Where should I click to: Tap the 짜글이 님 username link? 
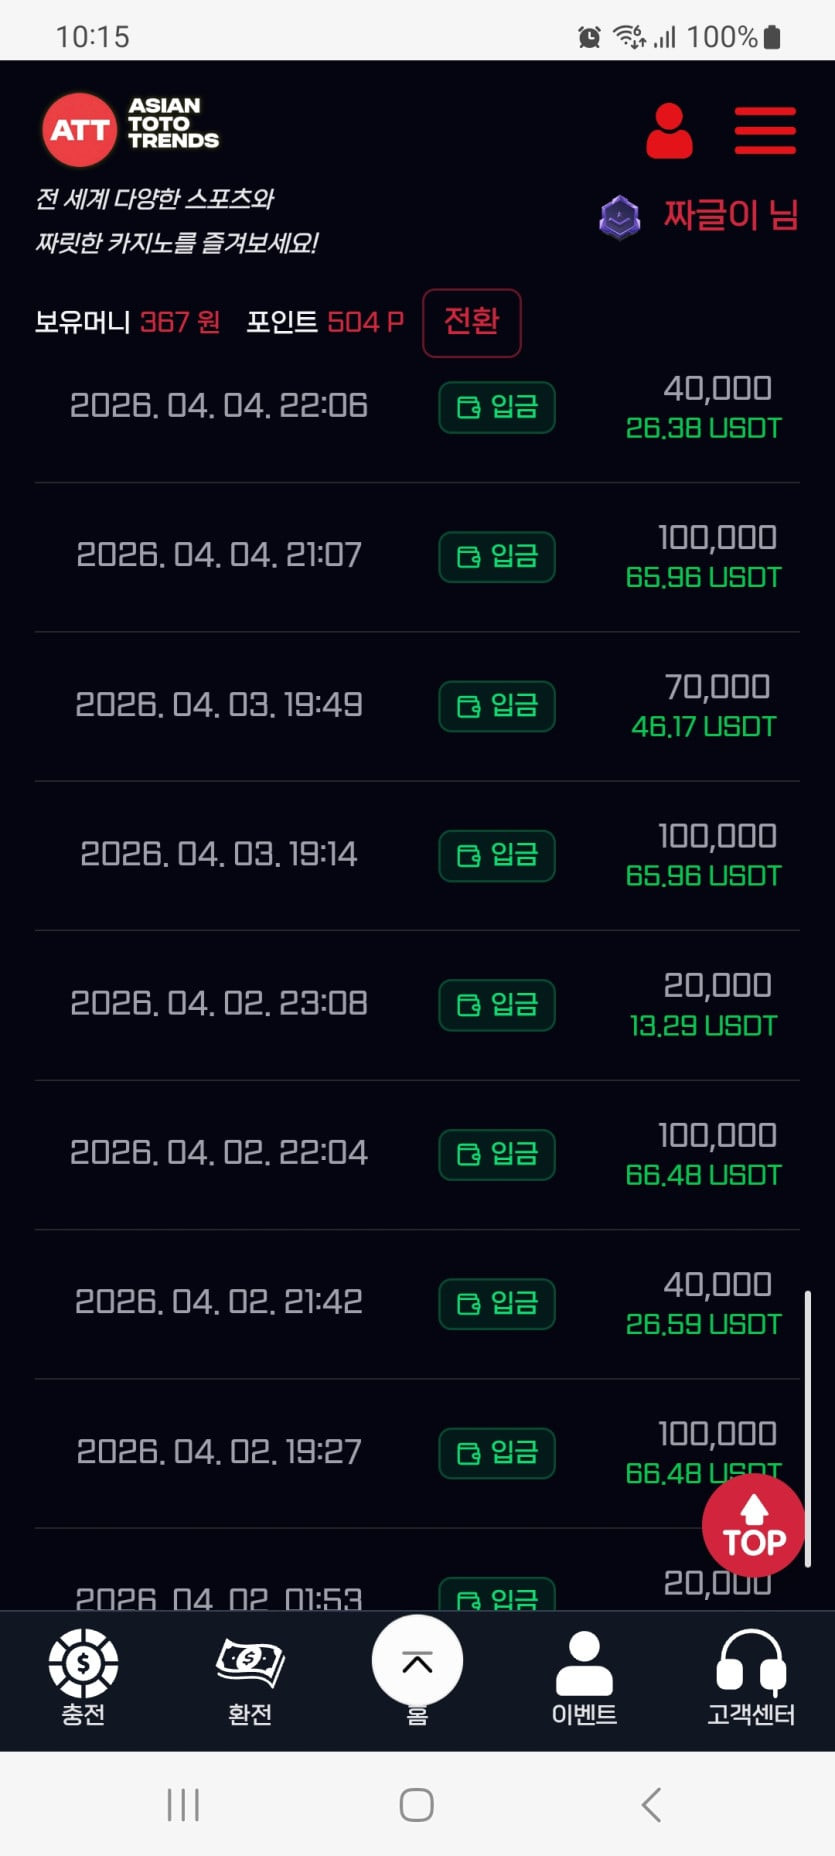click(x=731, y=215)
